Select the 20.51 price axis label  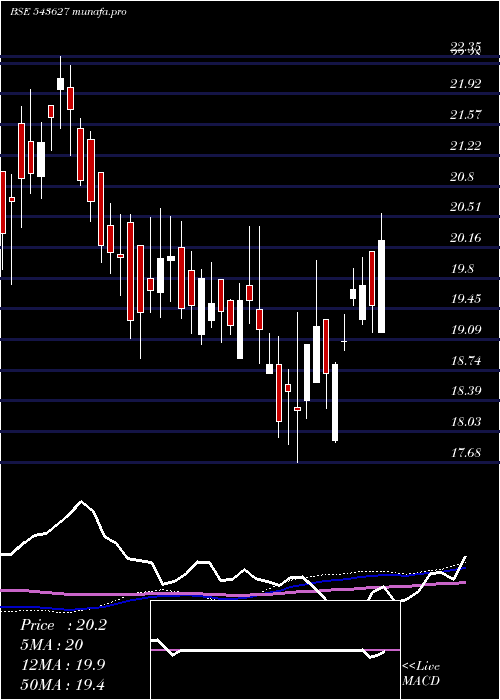pos(466,207)
